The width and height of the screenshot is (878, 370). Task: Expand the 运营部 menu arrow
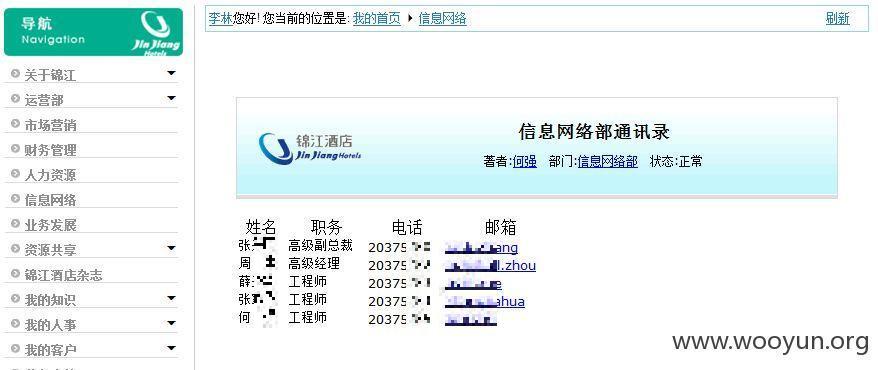pyautogui.click(x=171, y=98)
